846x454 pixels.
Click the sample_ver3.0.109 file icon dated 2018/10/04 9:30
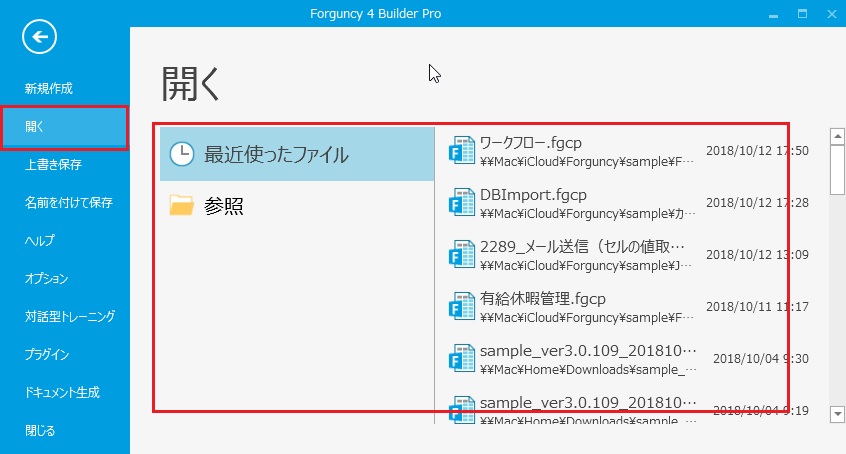(x=461, y=357)
